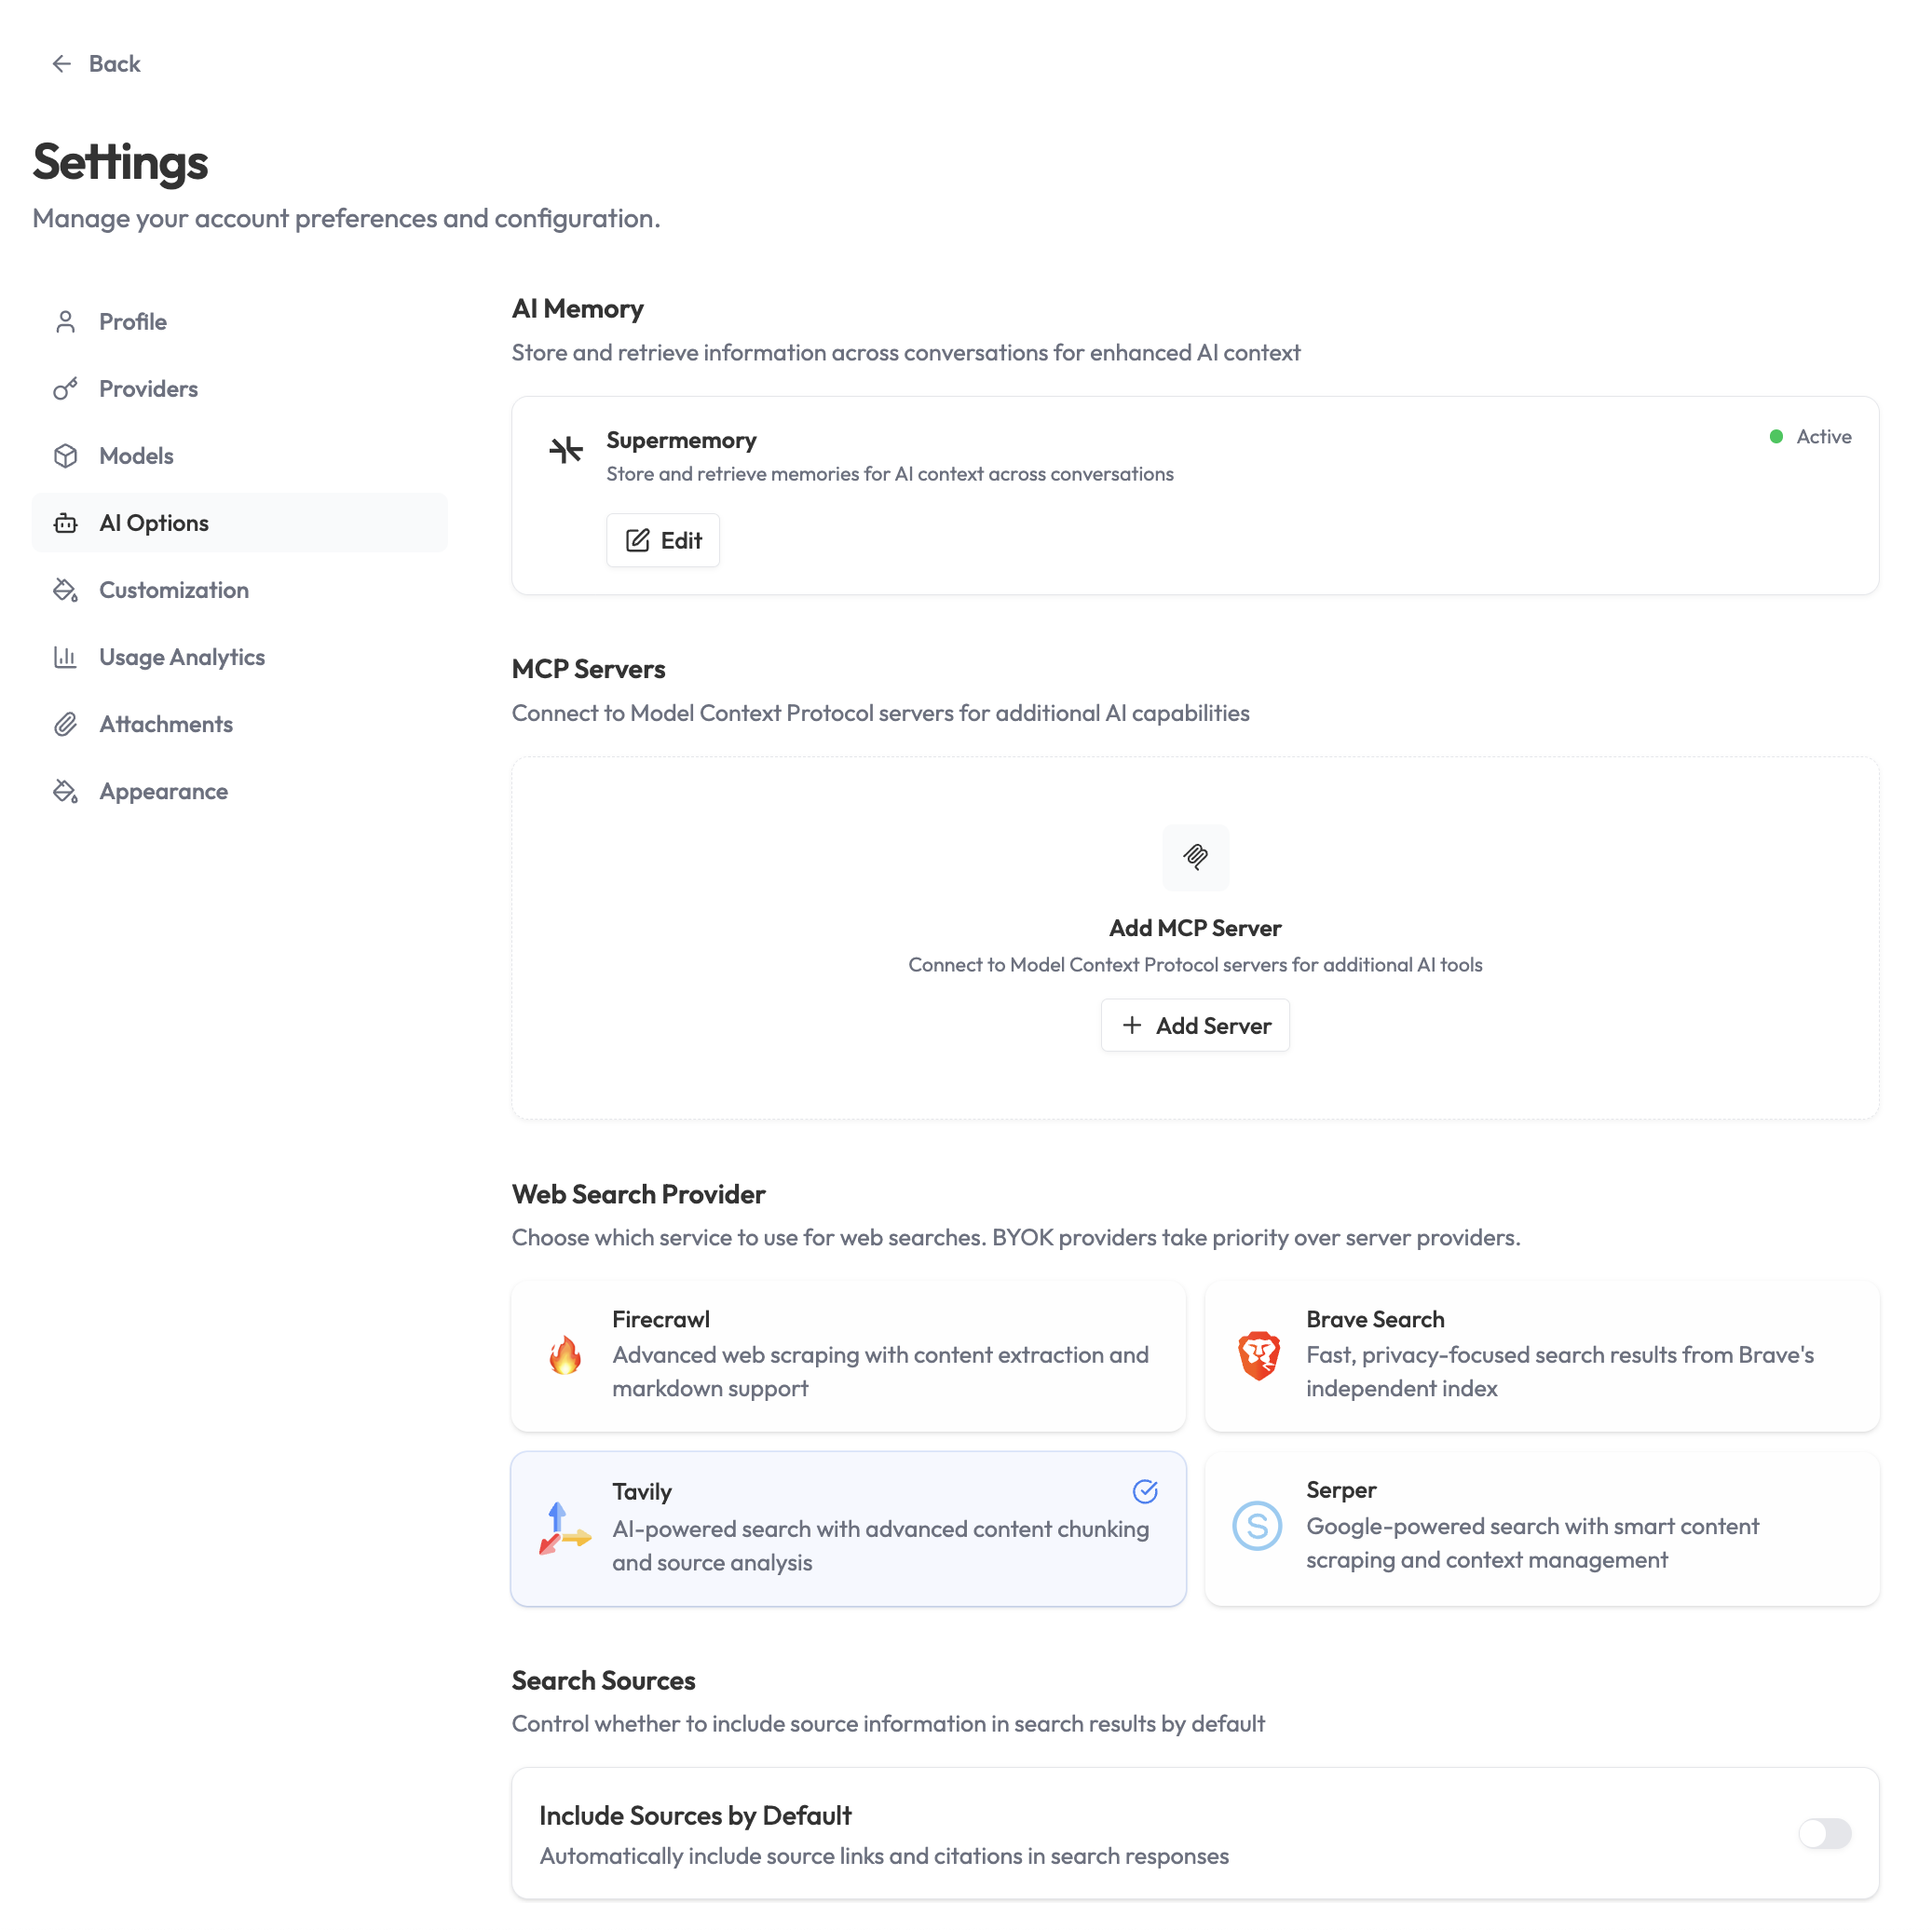Select Tavily as web search provider

click(848, 1528)
